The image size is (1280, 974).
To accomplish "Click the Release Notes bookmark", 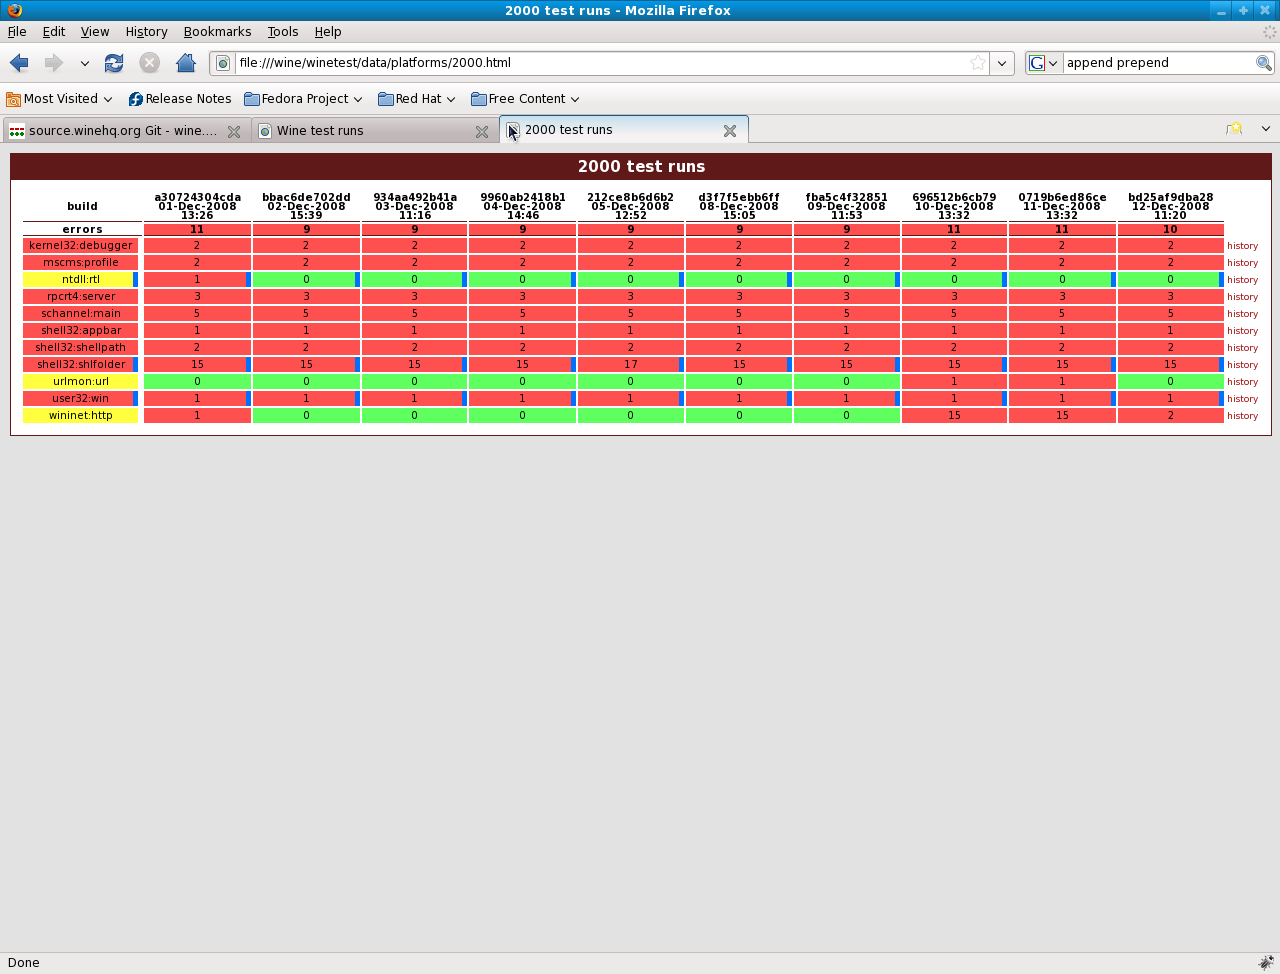I will pos(180,99).
